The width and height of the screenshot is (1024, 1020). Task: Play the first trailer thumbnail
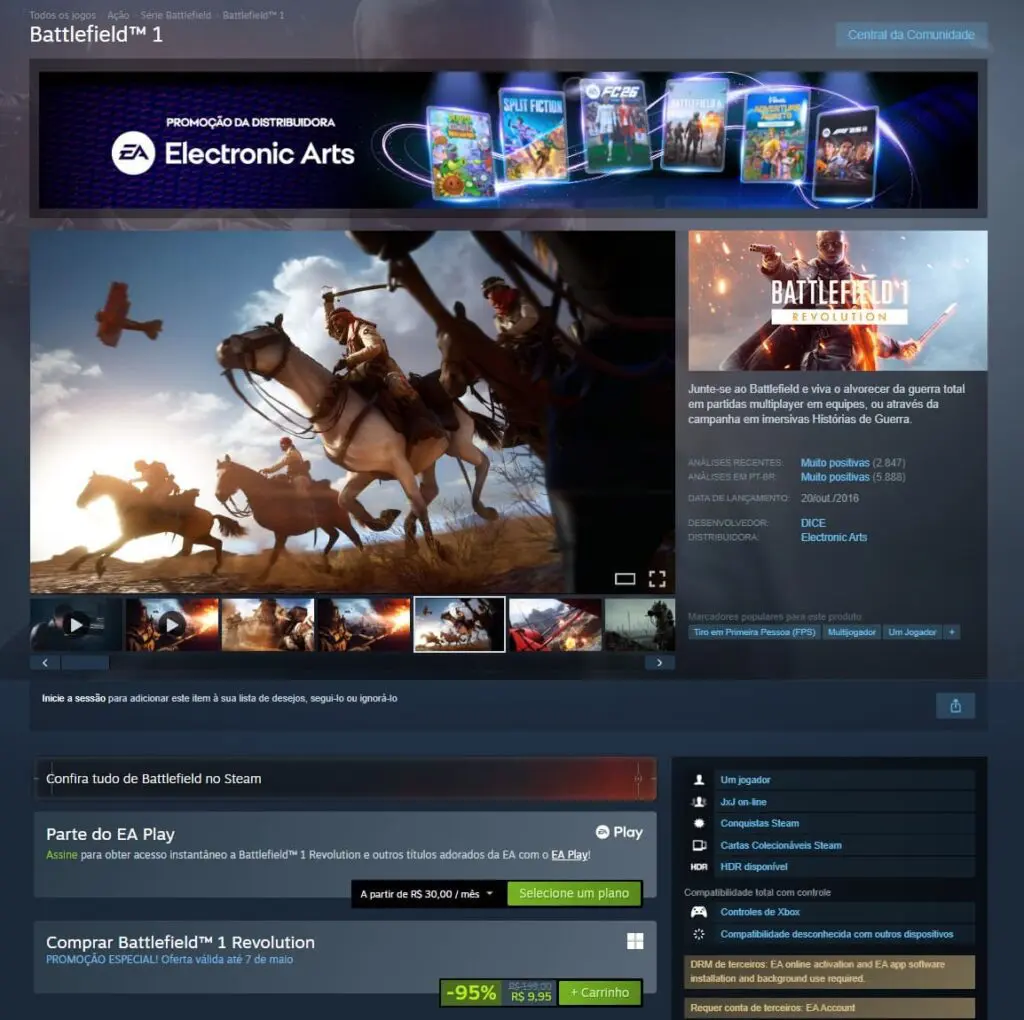pos(76,624)
